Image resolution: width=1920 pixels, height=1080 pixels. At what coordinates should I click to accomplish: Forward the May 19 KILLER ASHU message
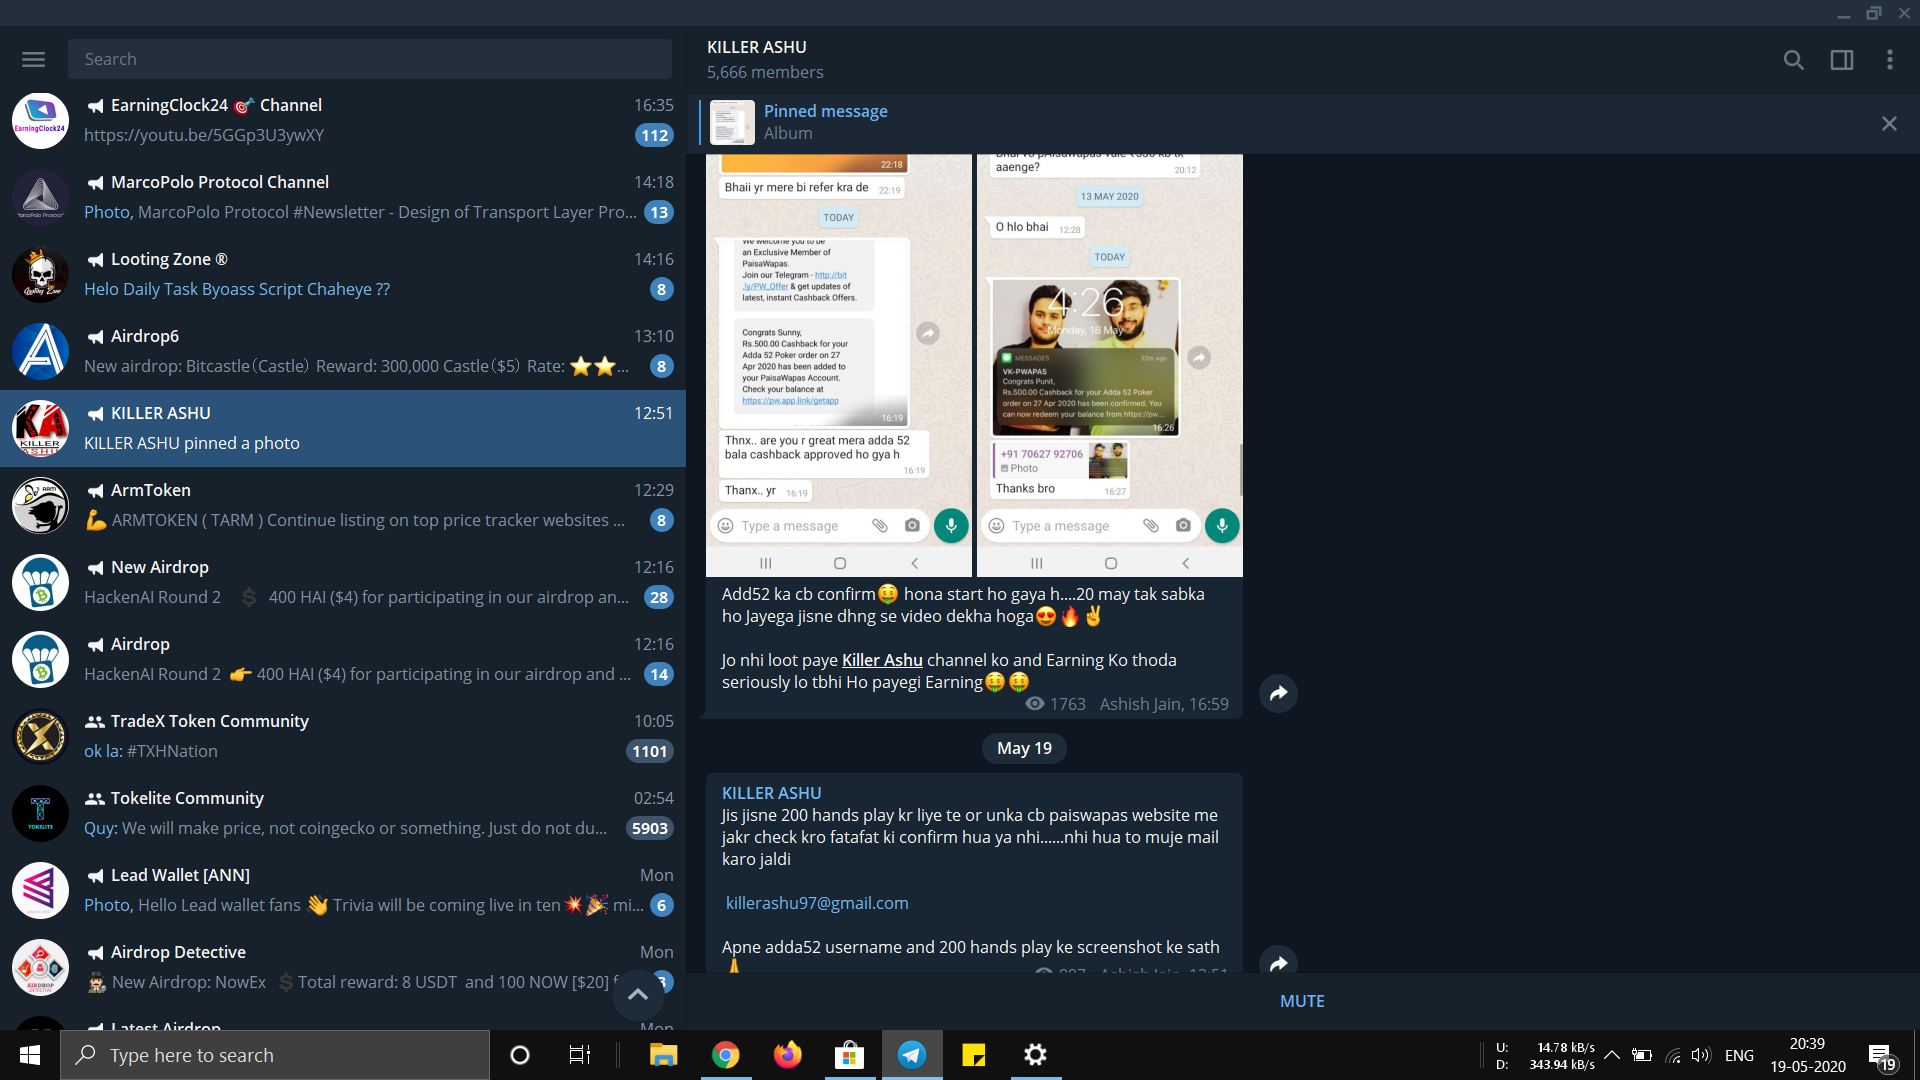click(1278, 963)
